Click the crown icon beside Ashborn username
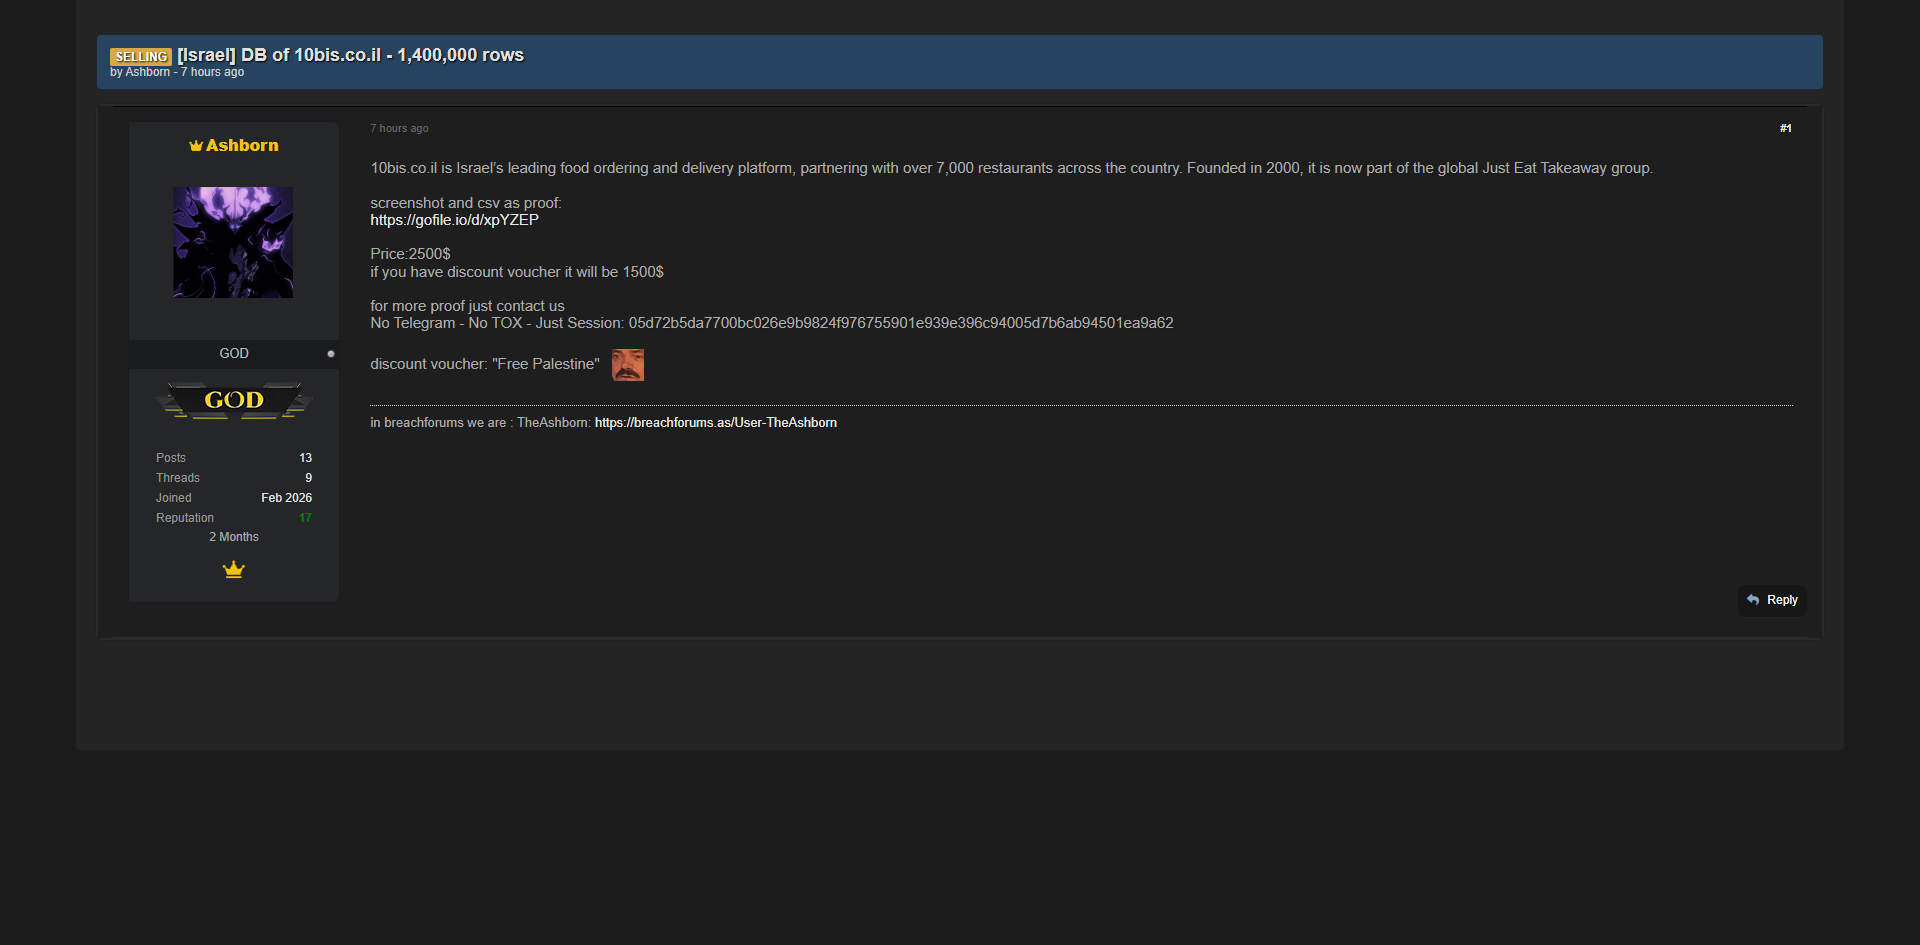This screenshot has height=945, width=1920. (x=196, y=146)
